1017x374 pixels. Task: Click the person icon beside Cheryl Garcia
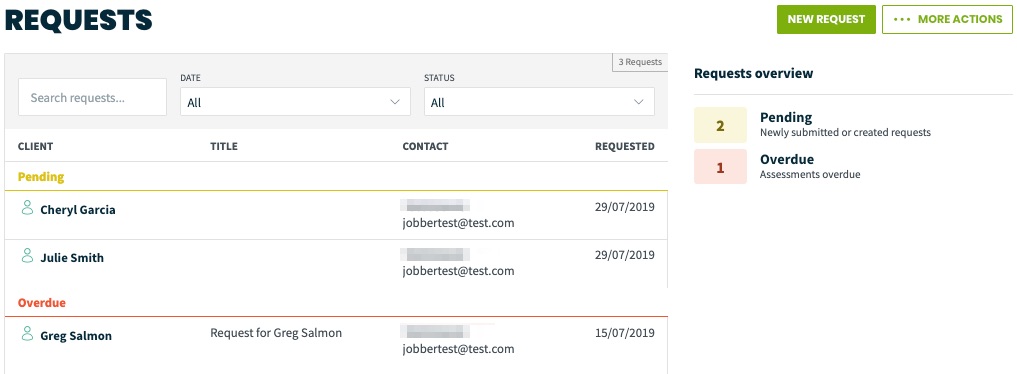point(27,207)
